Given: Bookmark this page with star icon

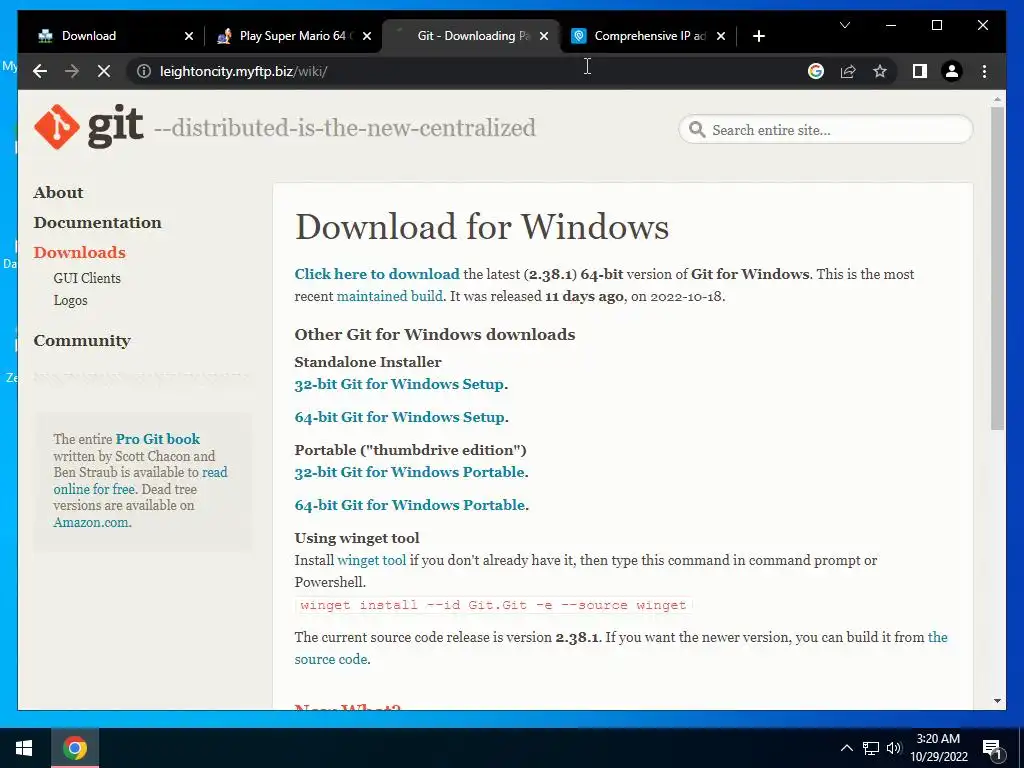Looking at the screenshot, I should pos(880,71).
